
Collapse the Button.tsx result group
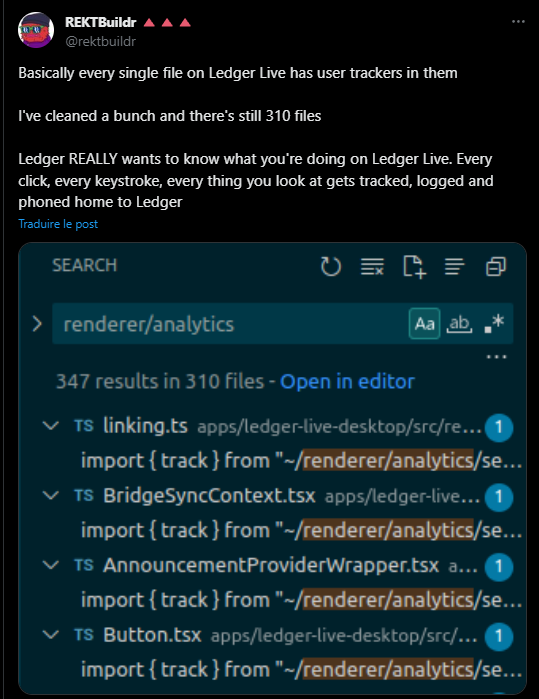(51, 635)
